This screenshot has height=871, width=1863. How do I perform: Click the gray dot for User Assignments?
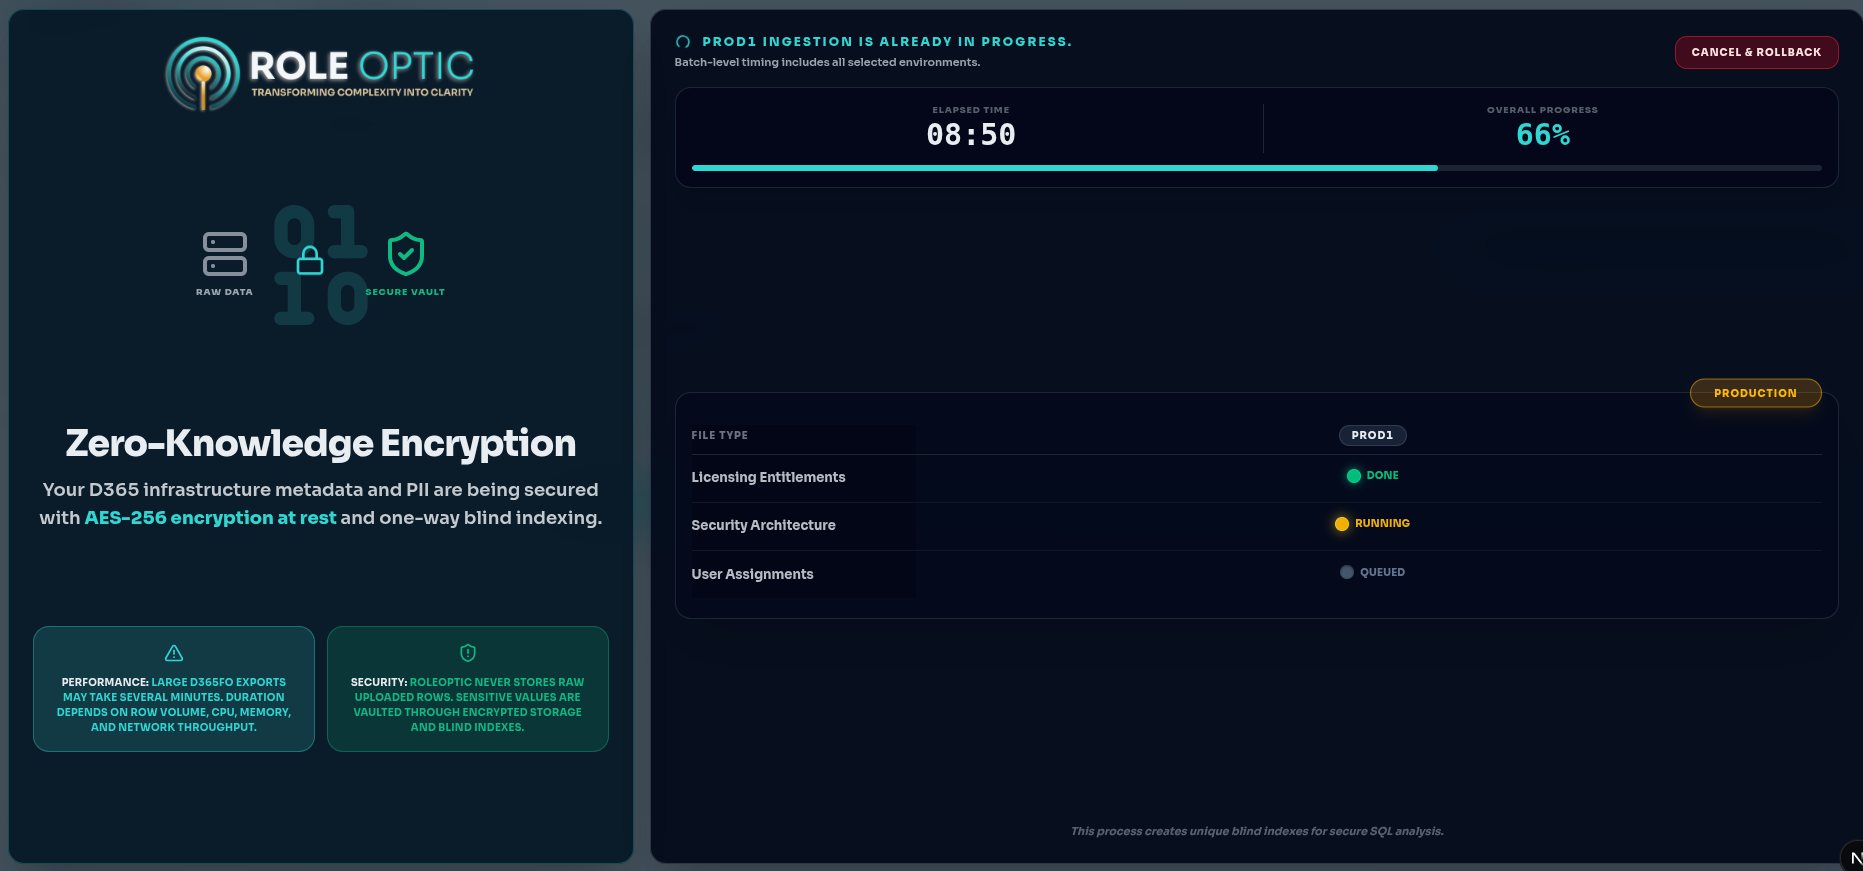[1347, 573]
